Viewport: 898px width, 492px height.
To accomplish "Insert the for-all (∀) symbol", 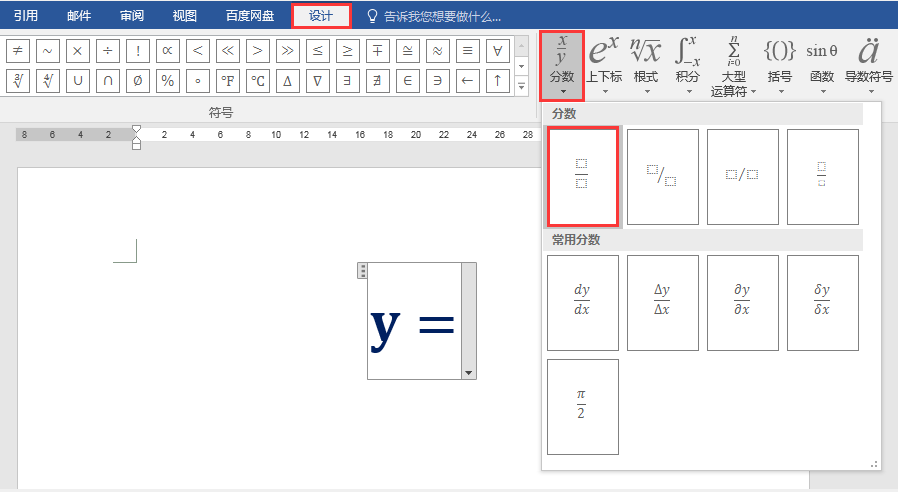I will (497, 50).
